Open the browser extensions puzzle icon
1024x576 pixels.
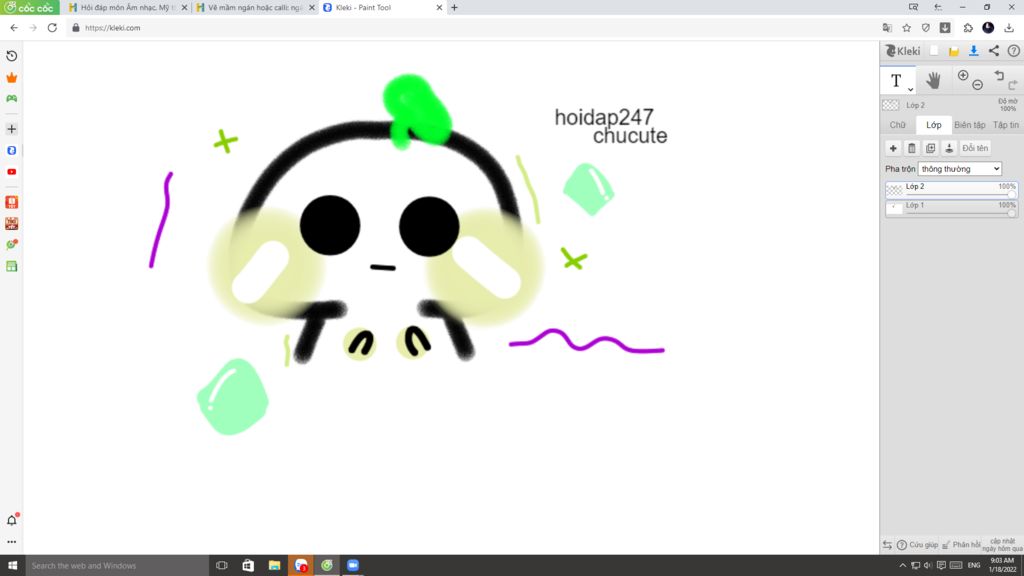click(968, 28)
